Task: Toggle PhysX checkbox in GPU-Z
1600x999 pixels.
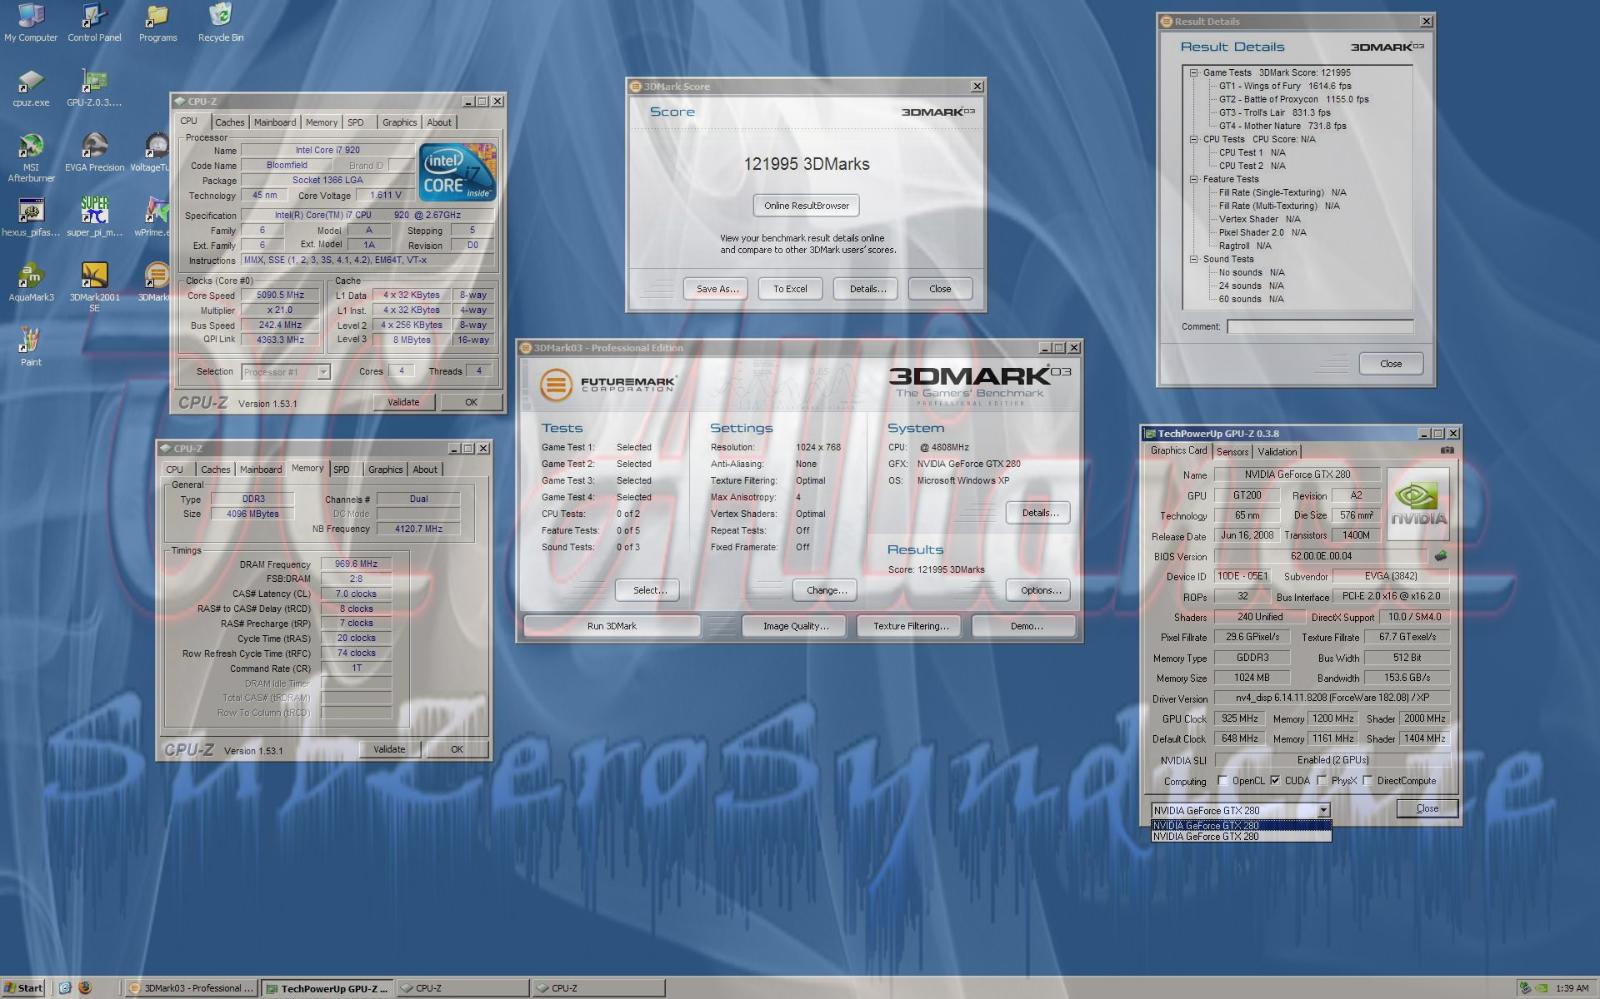Action: pos(1322,781)
